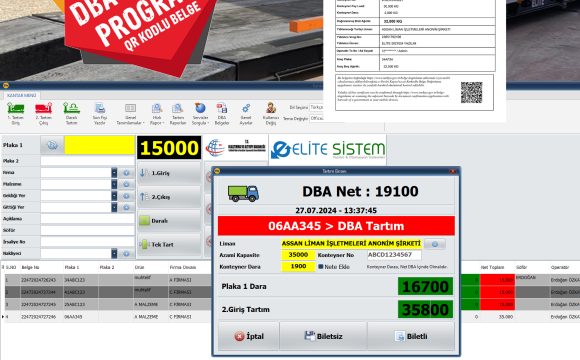Open the Tema Değiştir theme combo box

316,118
